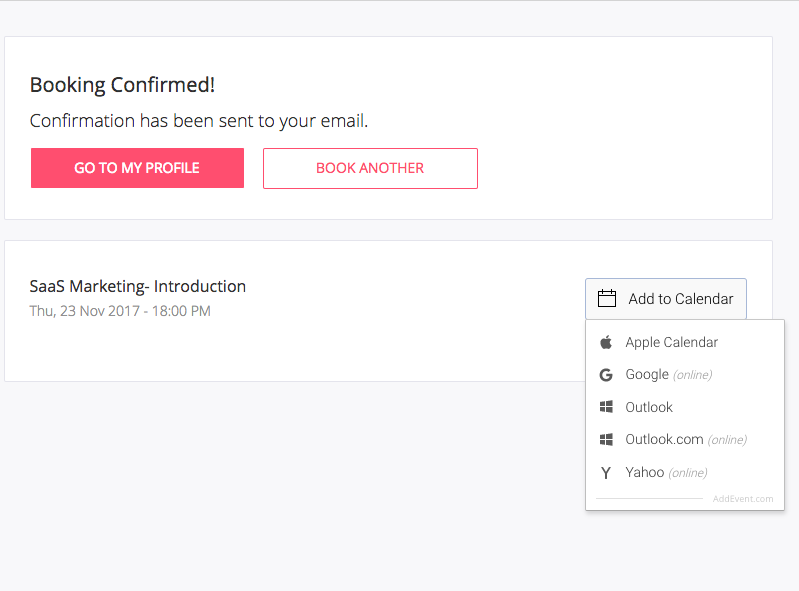Click the Windows icon beside Outlook.com
The height and width of the screenshot is (591, 799).
pyautogui.click(x=606, y=440)
